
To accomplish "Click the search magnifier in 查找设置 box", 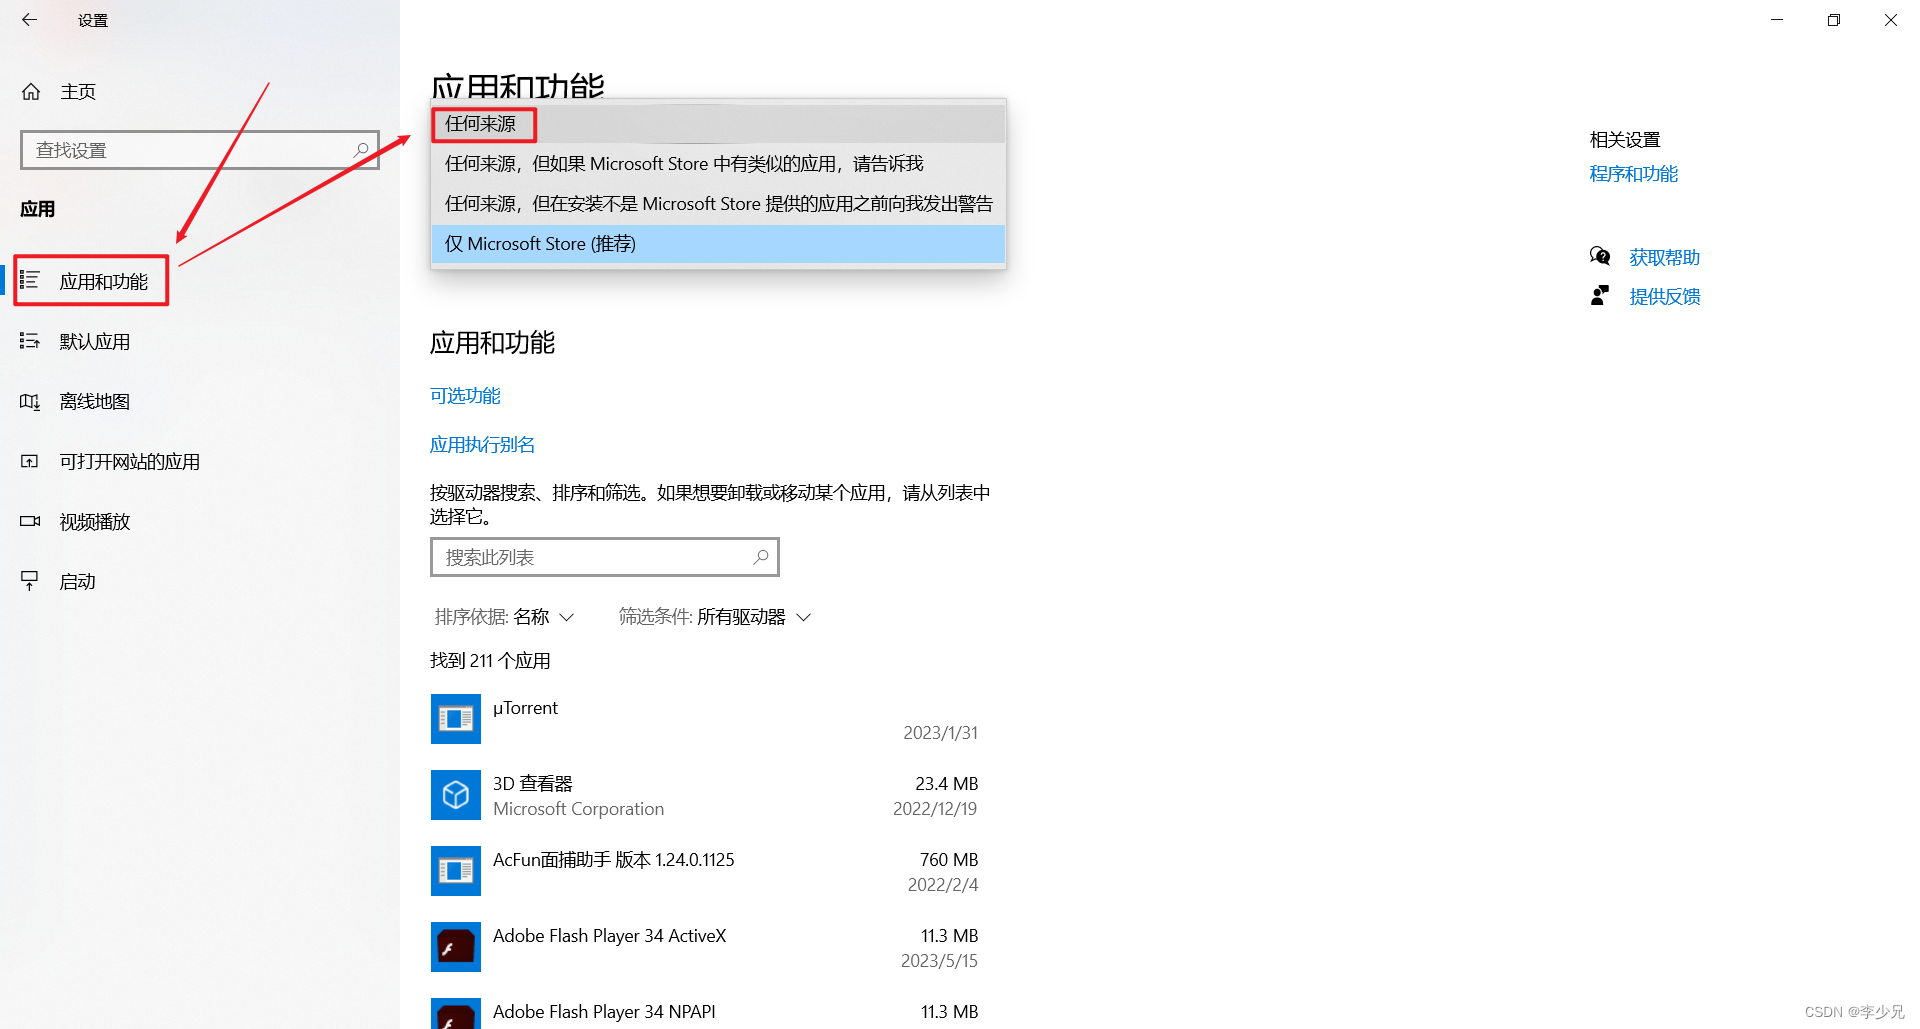I will [362, 150].
